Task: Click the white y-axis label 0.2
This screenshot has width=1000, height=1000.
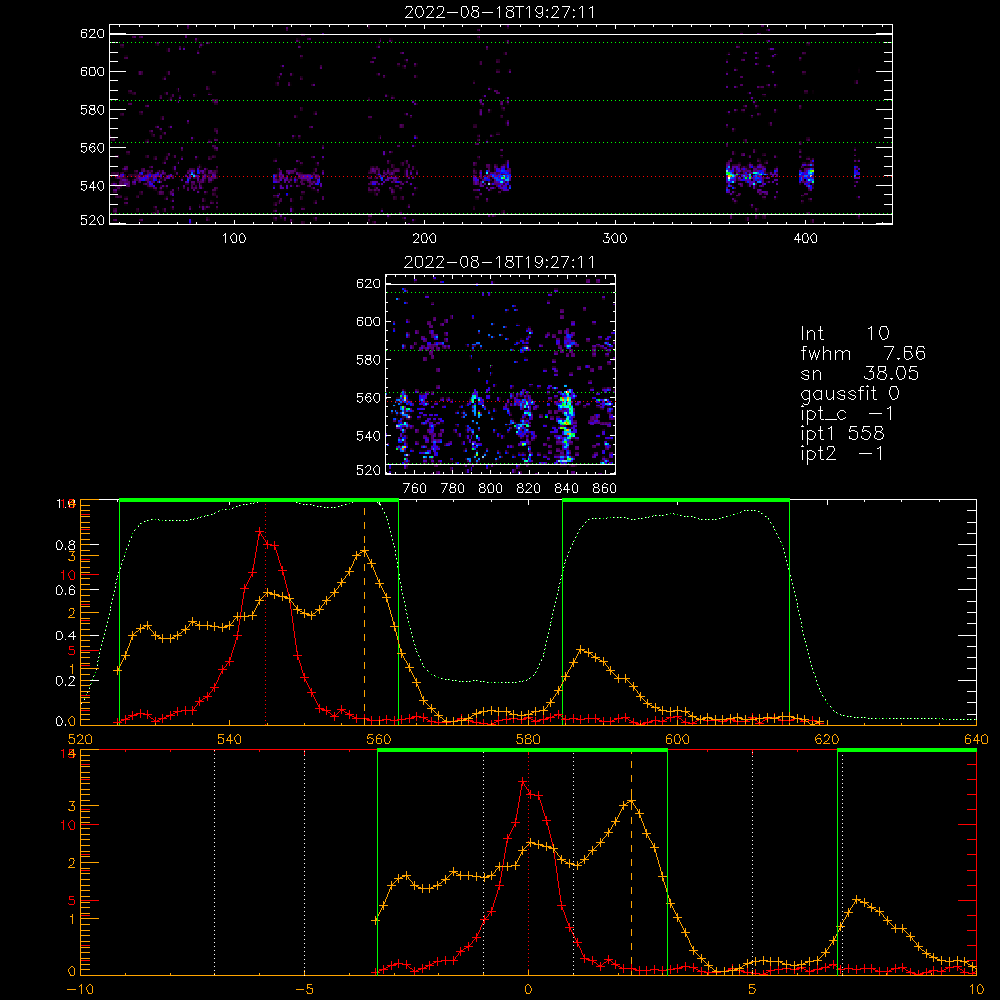Action: pos(66,681)
